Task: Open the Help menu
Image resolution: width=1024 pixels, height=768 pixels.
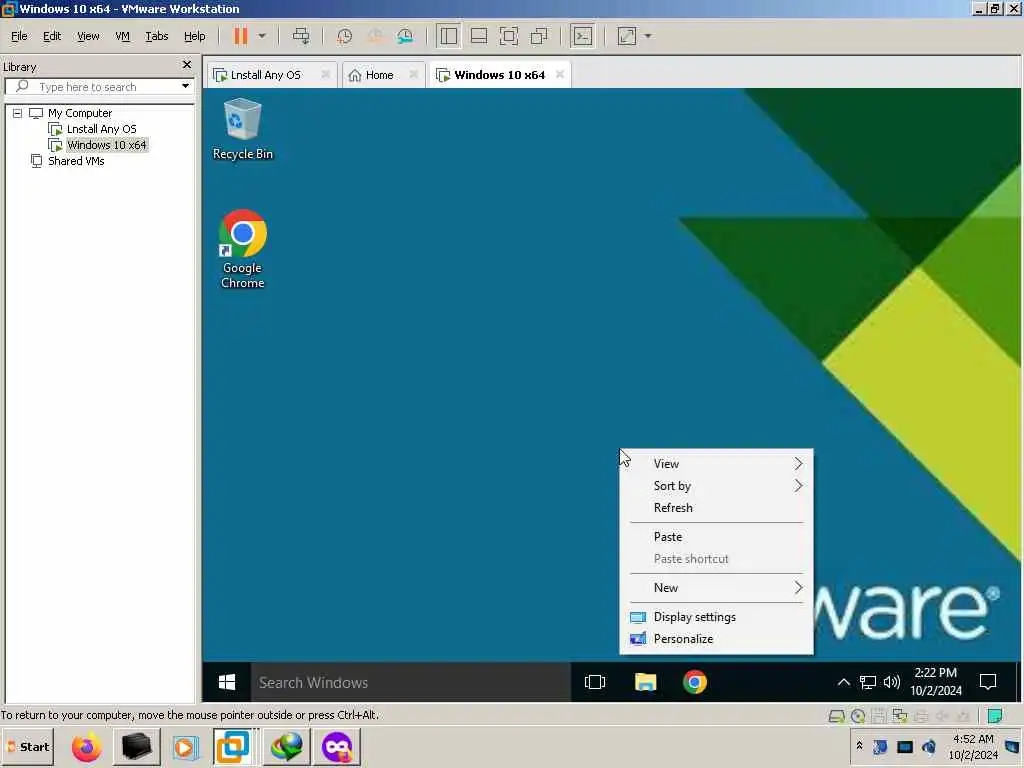Action: (195, 36)
